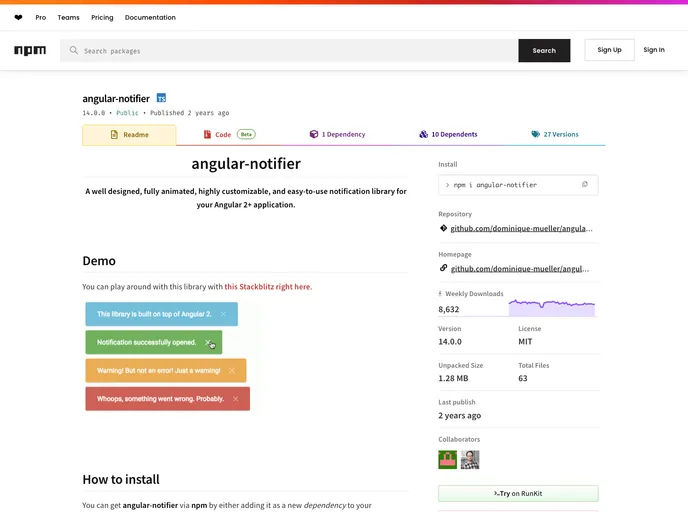Click the Public label under the package name
The height and width of the screenshot is (512, 688).
pyautogui.click(x=127, y=113)
